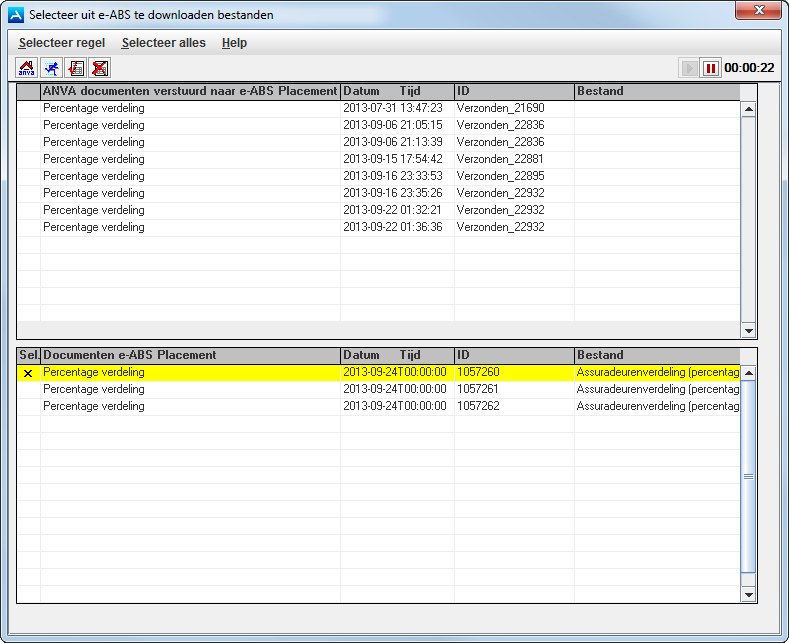Viewport: 789px width, 643px height.
Task: Click the 'Documenten e-ABS Placement' column header
Action: 190,355
